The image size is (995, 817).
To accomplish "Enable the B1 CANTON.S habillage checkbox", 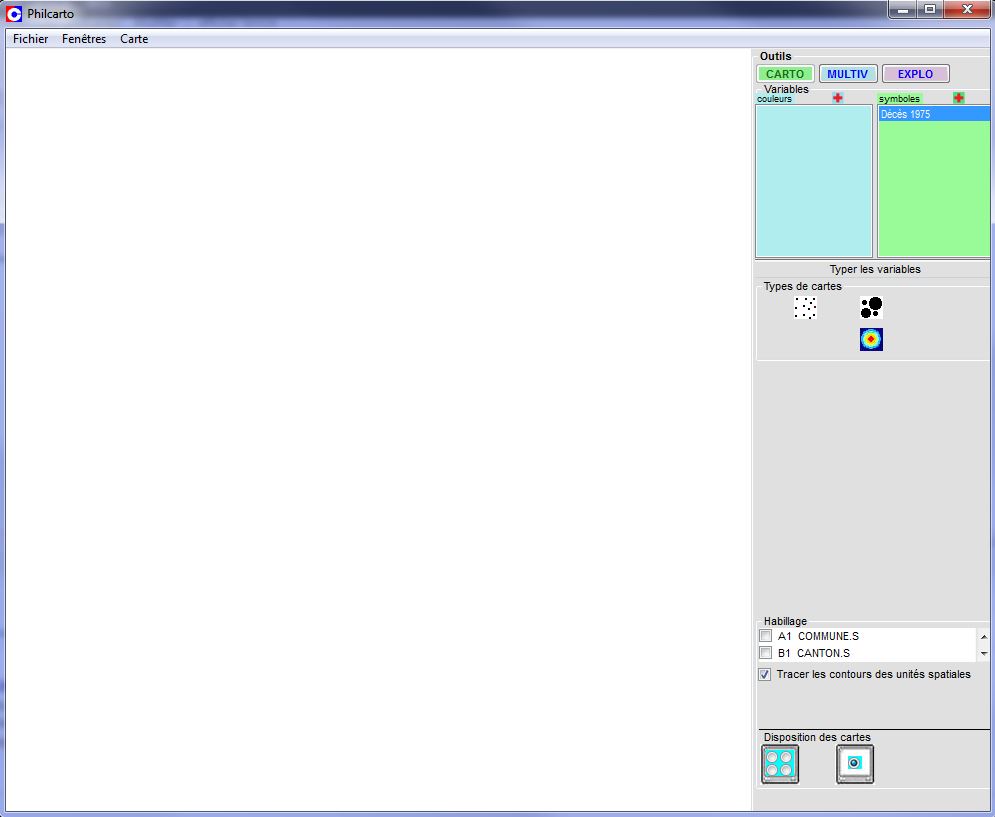I will click(766, 653).
